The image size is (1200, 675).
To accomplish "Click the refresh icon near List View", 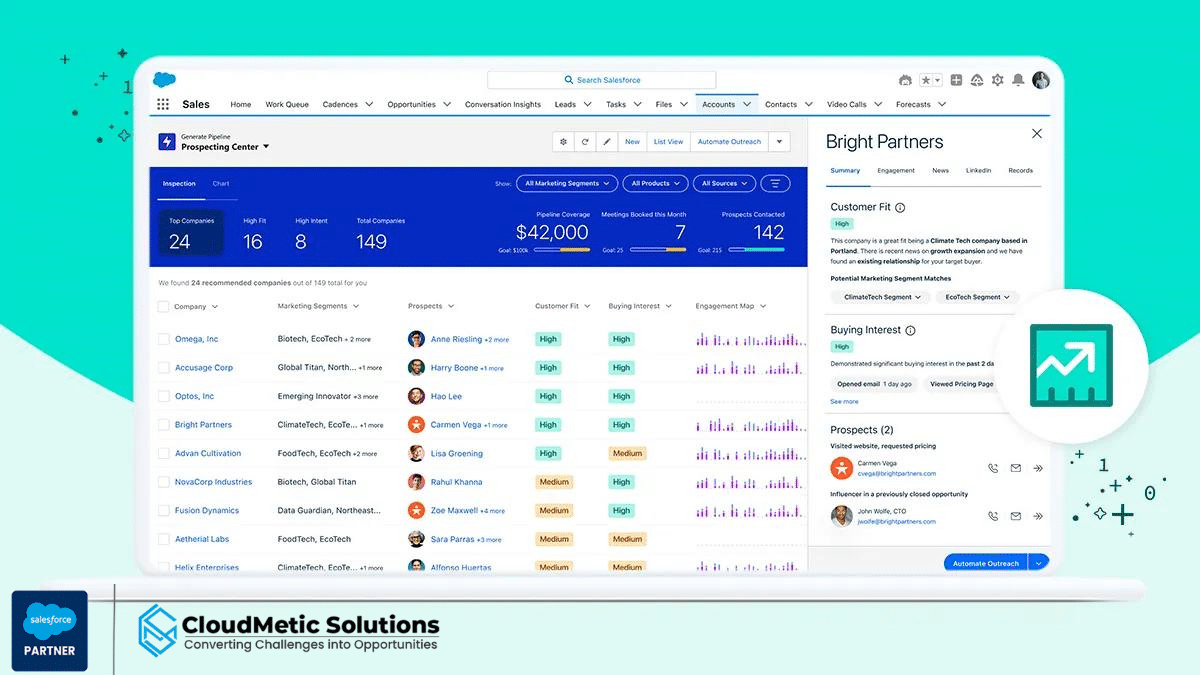I will point(585,141).
